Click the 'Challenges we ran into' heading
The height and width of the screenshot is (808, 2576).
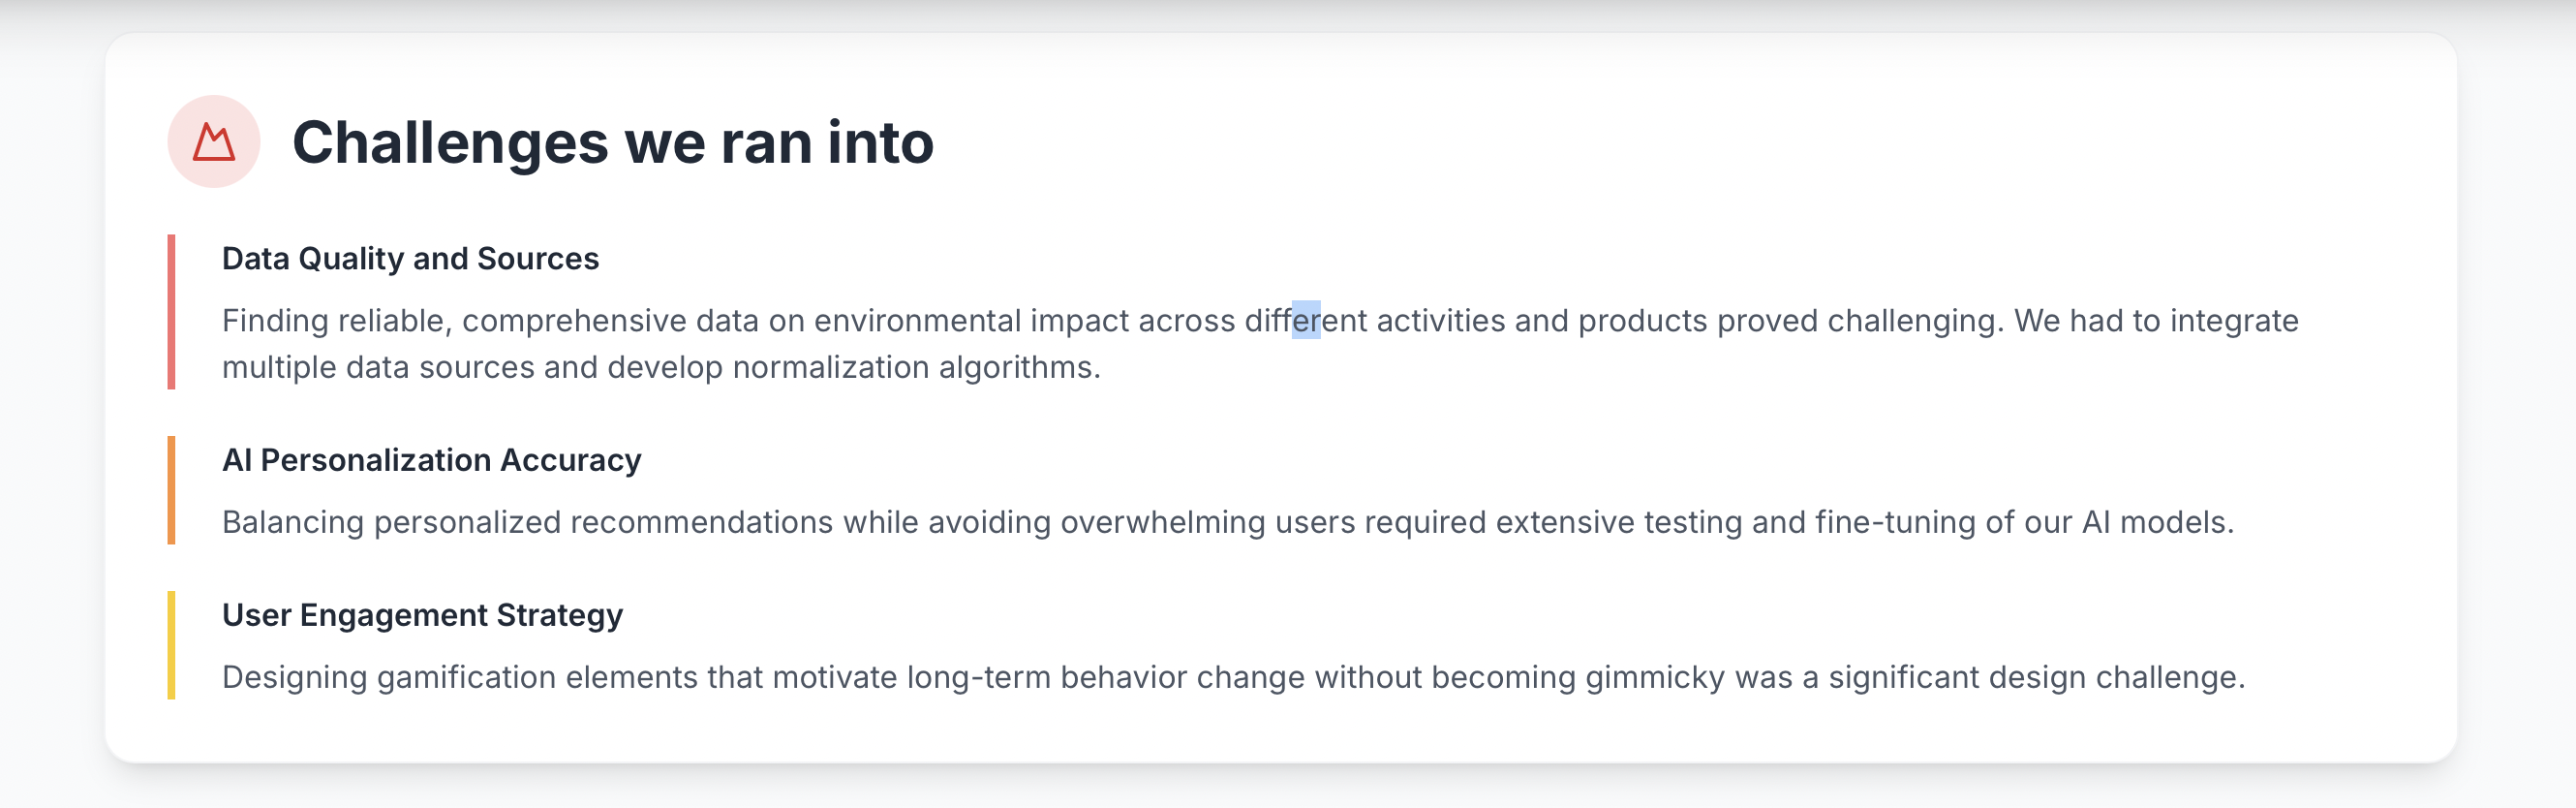click(x=612, y=142)
